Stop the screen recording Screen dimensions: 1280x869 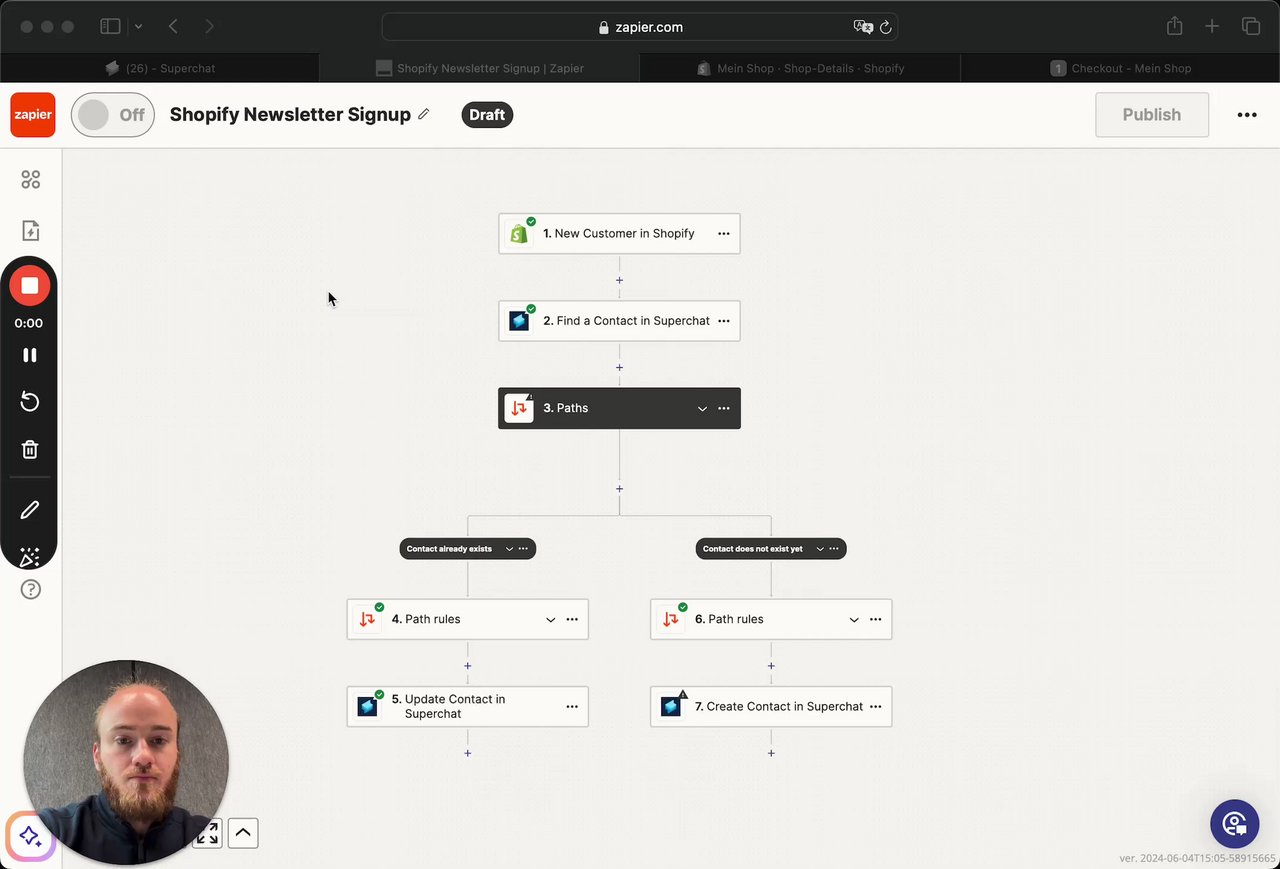tap(30, 286)
